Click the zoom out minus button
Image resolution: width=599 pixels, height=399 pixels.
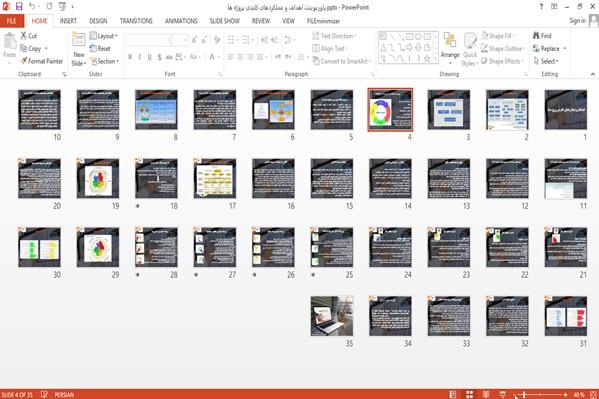point(516,394)
